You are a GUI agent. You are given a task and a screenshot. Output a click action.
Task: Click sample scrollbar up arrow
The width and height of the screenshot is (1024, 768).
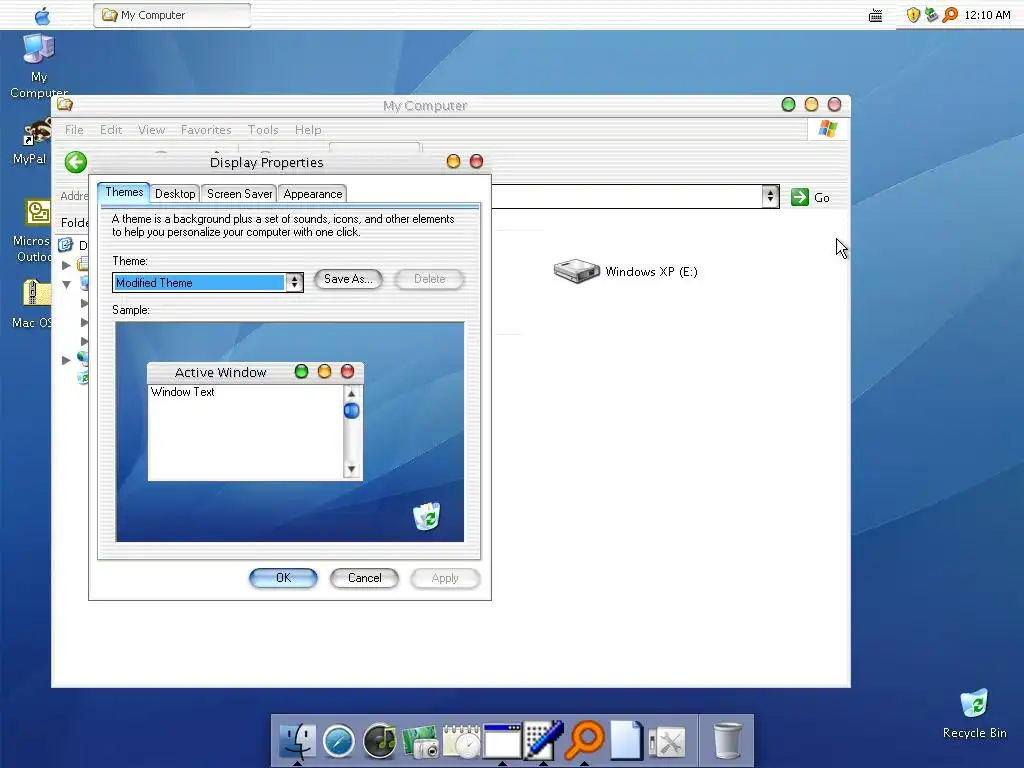pos(351,393)
